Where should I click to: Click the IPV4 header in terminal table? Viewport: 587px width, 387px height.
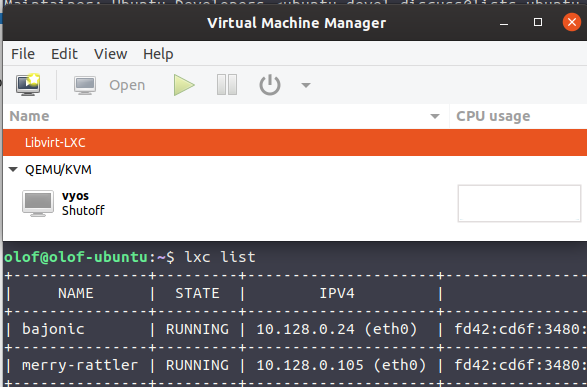click(x=337, y=293)
